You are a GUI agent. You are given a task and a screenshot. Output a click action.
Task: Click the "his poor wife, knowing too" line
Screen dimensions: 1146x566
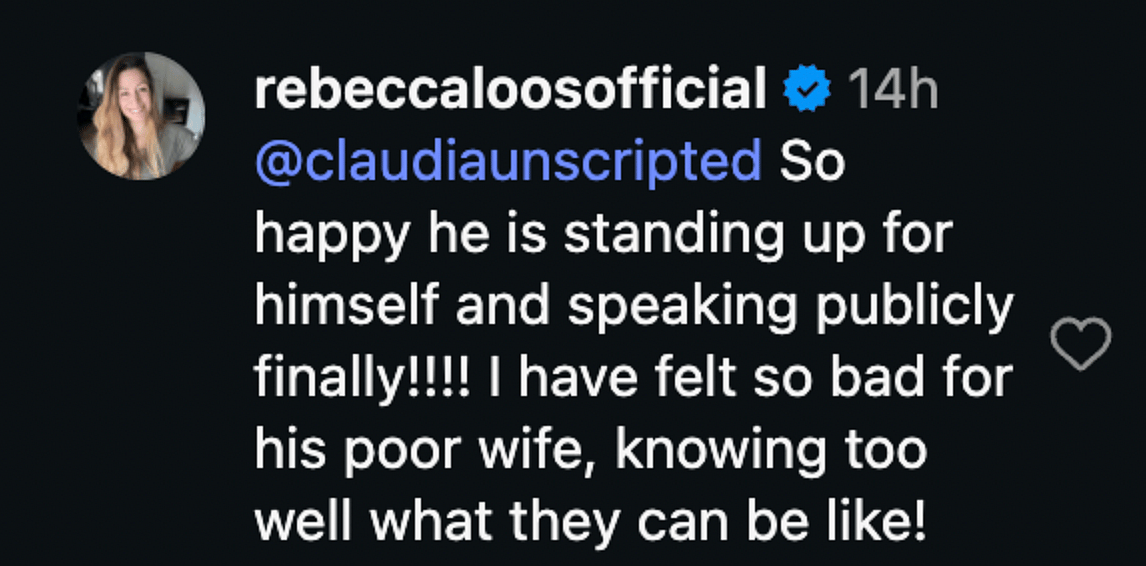[x=590, y=451]
